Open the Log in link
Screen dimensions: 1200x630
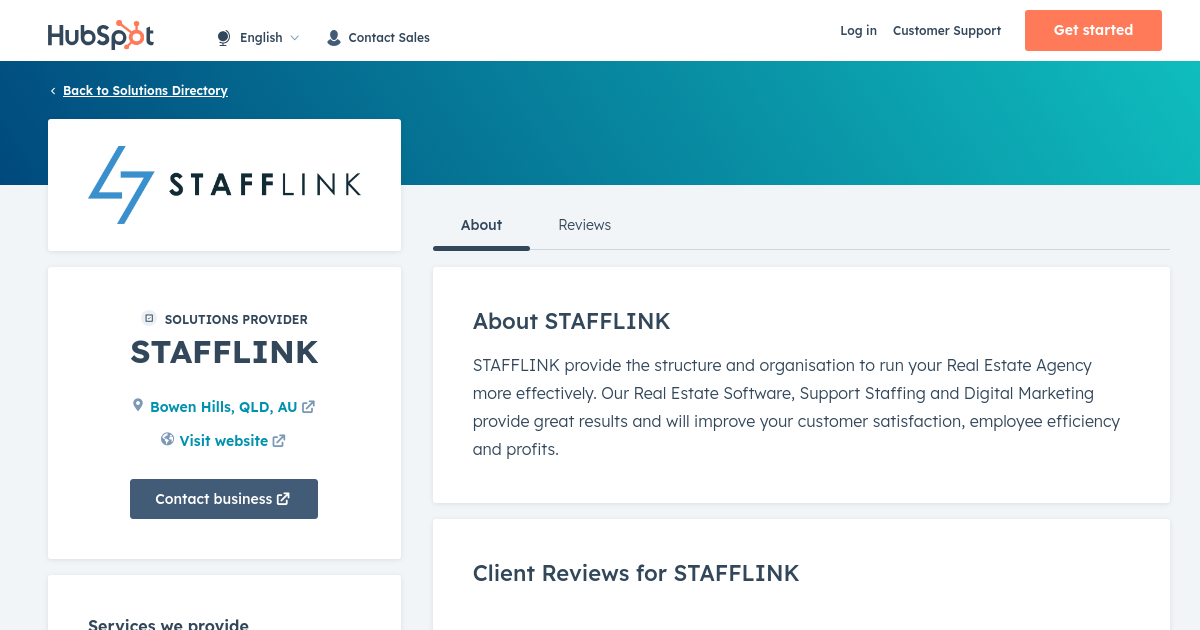coord(858,31)
